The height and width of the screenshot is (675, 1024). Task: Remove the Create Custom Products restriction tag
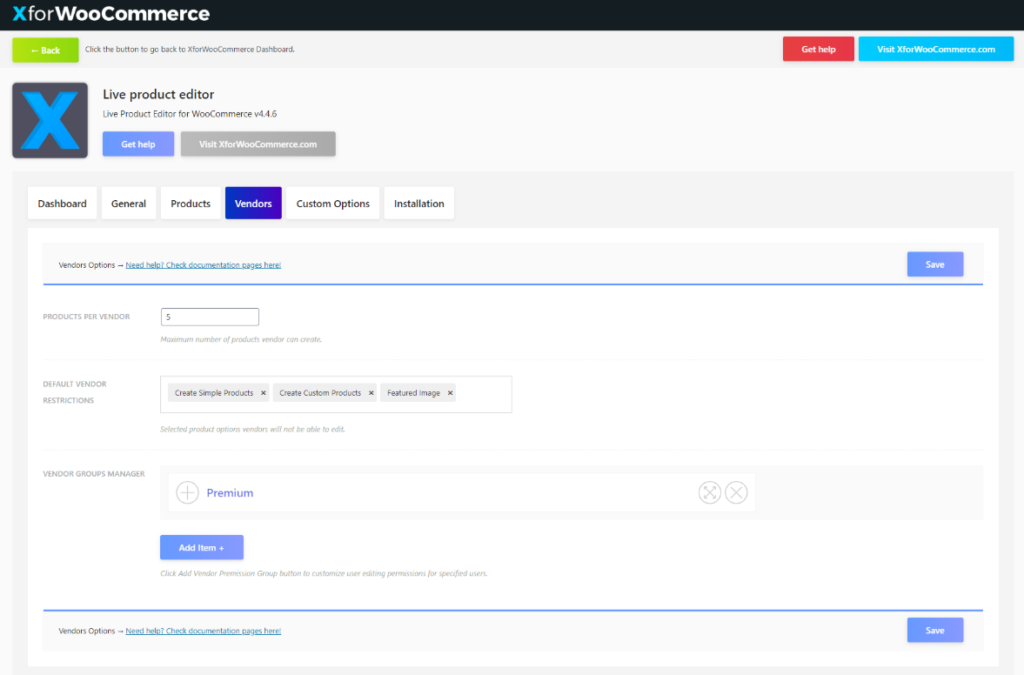pos(371,393)
